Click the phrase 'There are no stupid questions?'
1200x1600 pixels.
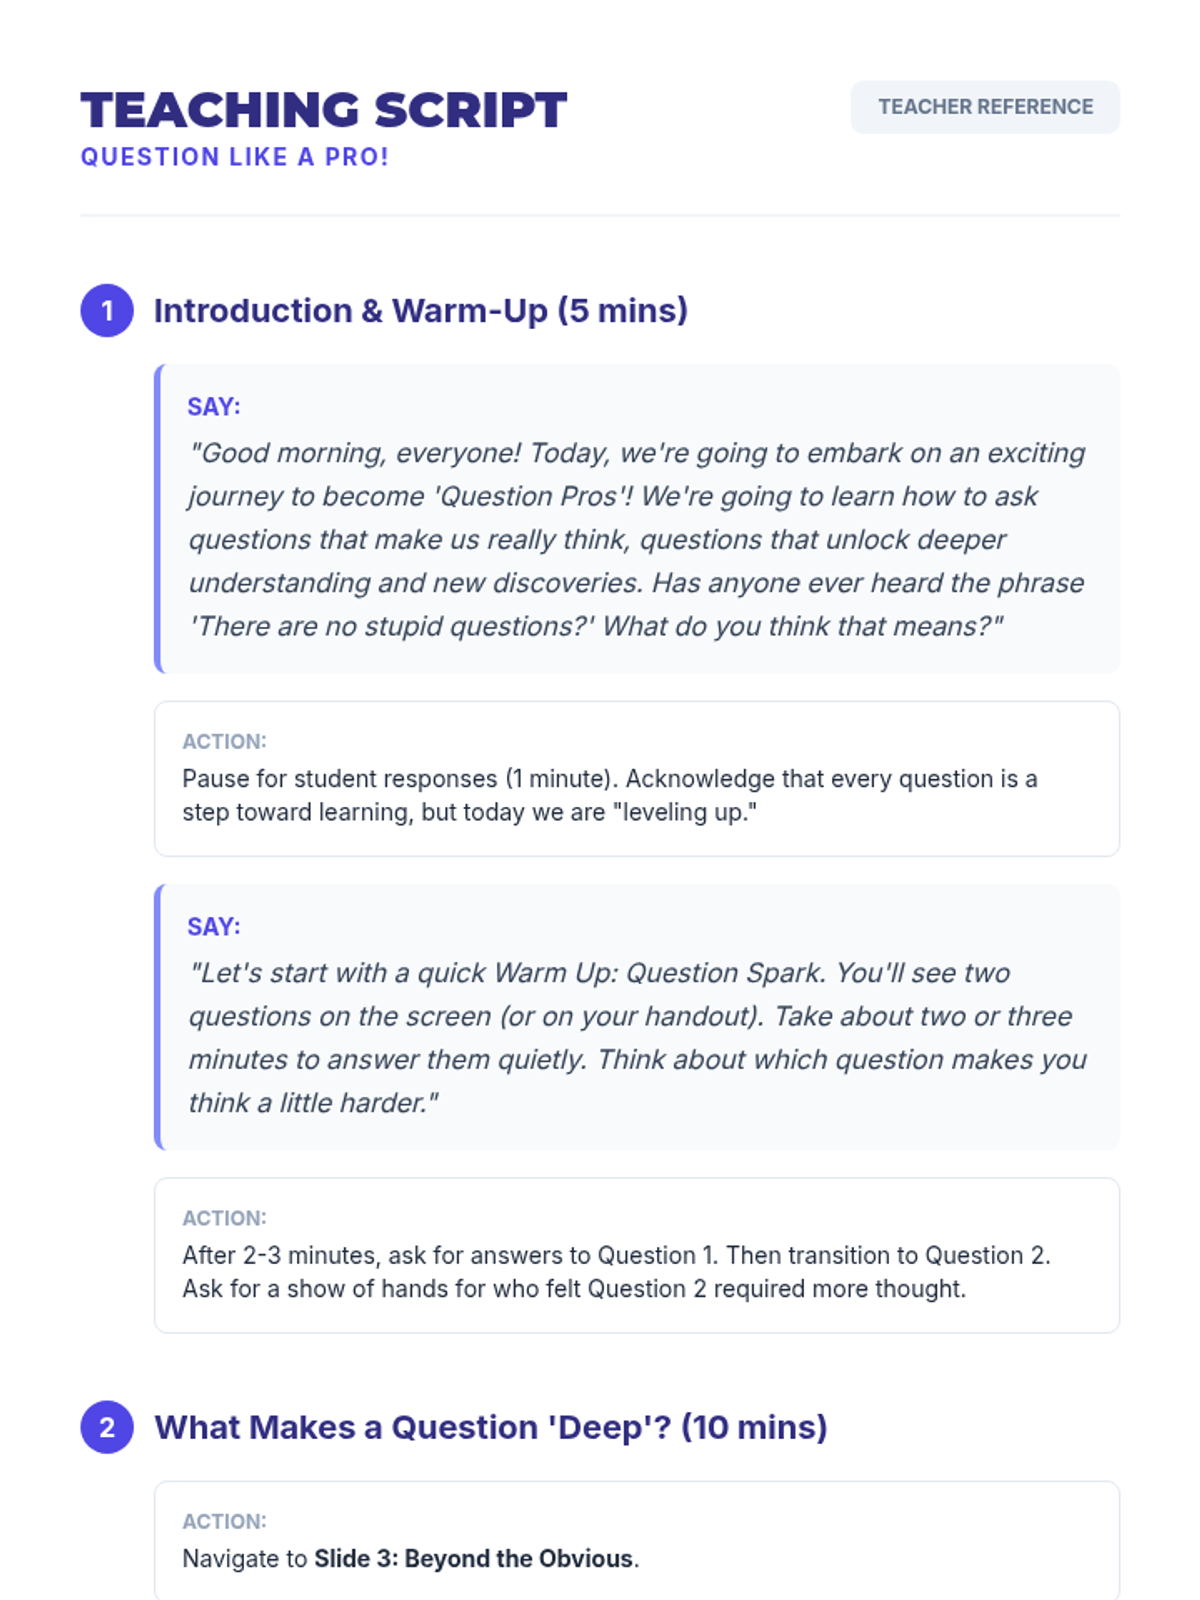point(392,626)
